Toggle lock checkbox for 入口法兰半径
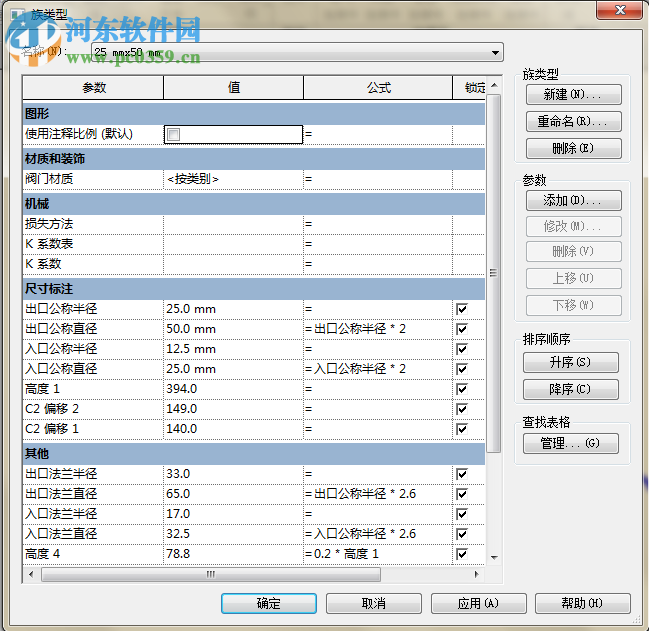Screen dimensions: 649x631 (462, 513)
